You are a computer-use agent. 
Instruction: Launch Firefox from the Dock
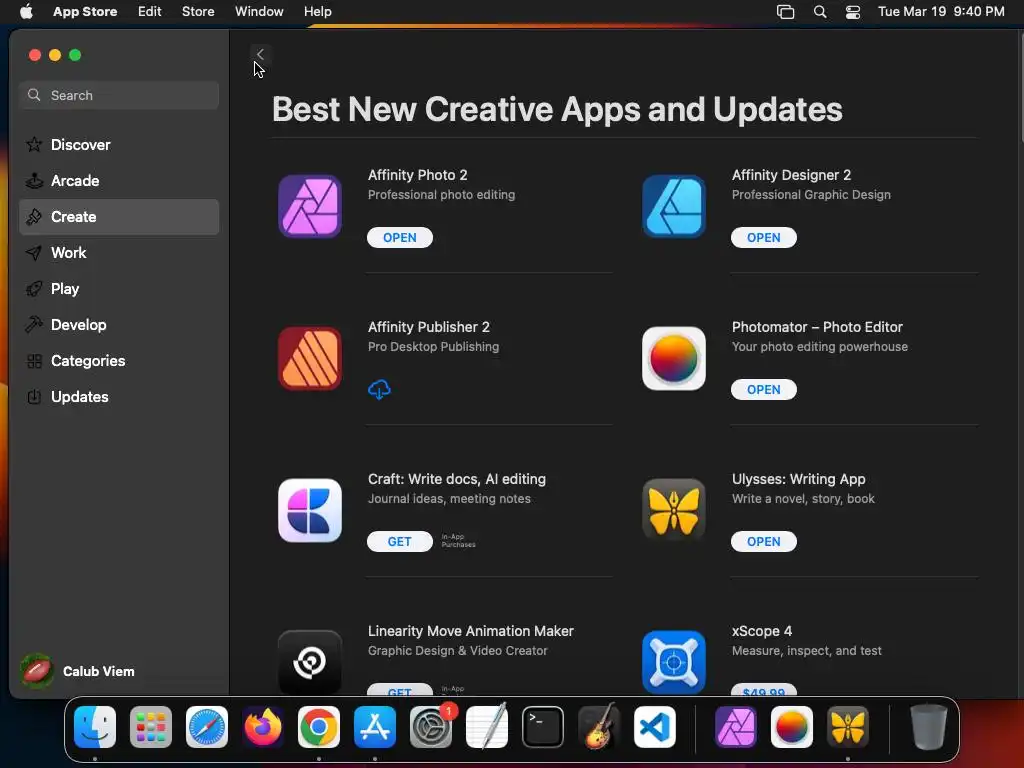(263, 727)
